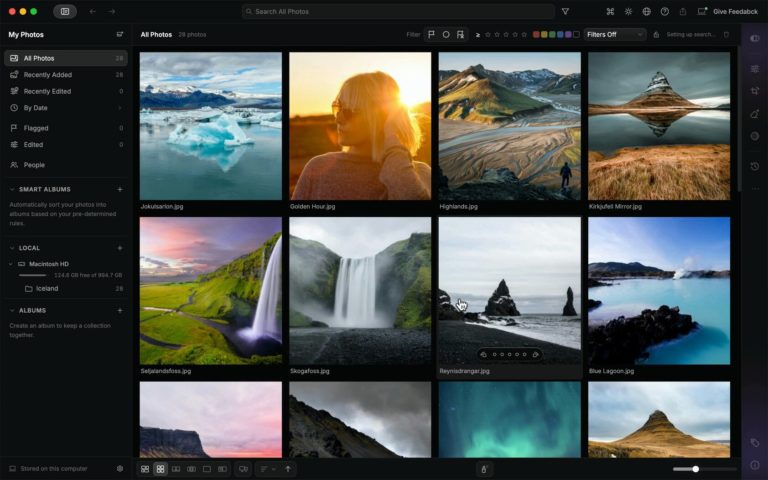Toggle the flagged filter flag icon

[432, 34]
